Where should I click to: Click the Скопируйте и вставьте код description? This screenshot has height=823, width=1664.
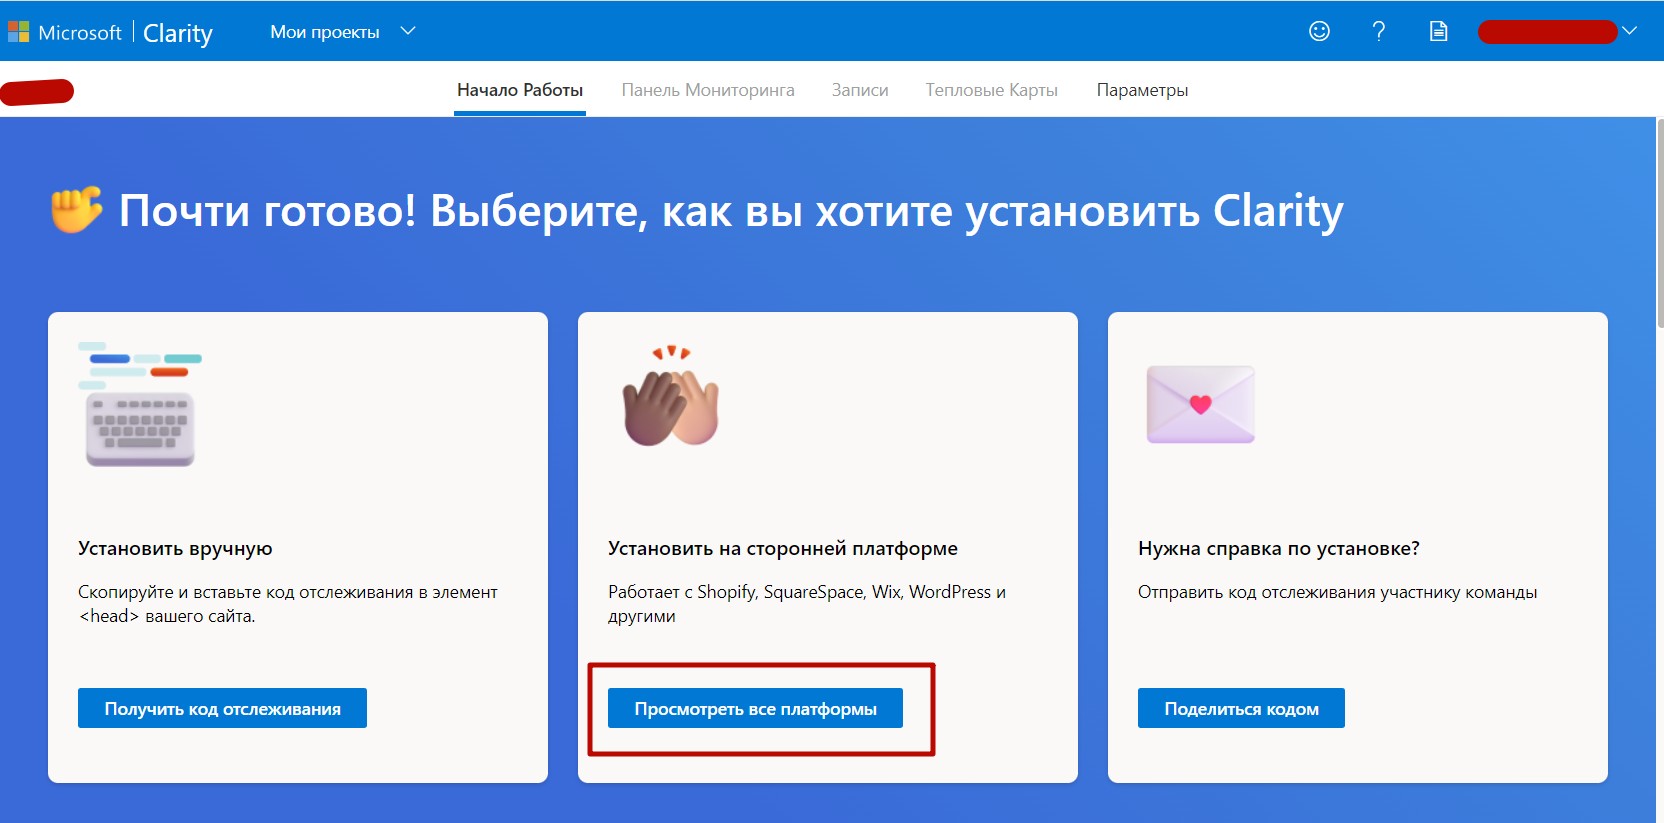288,604
